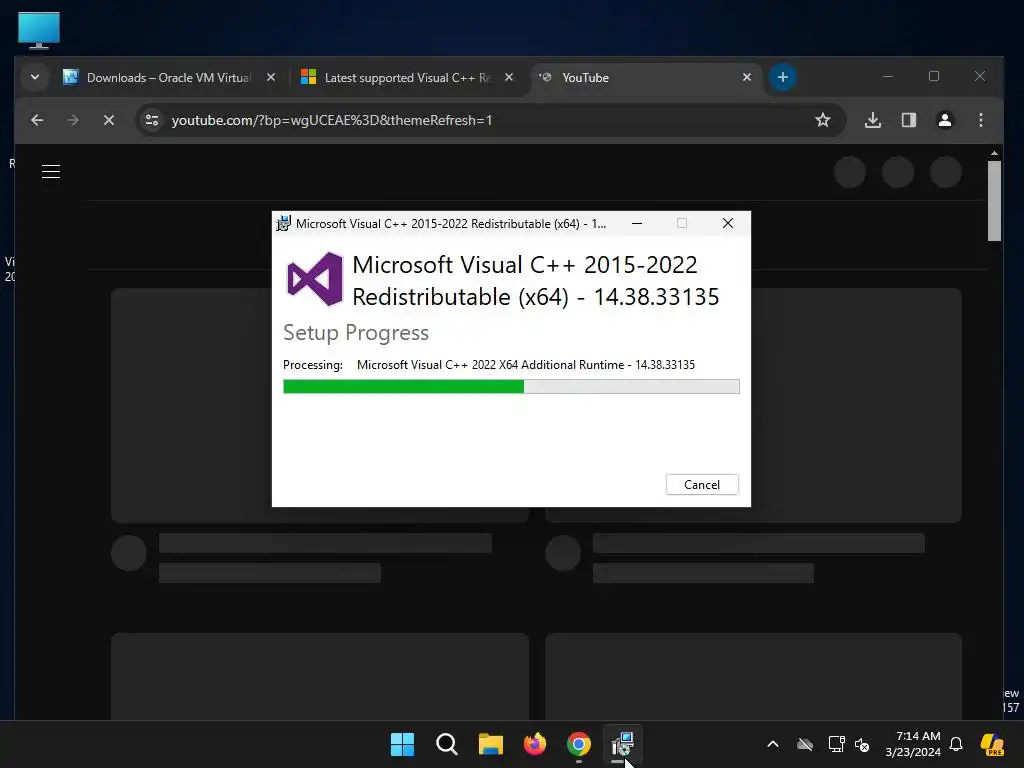Click the Setup Progress heading
Image resolution: width=1024 pixels, height=768 pixels.
click(x=356, y=332)
